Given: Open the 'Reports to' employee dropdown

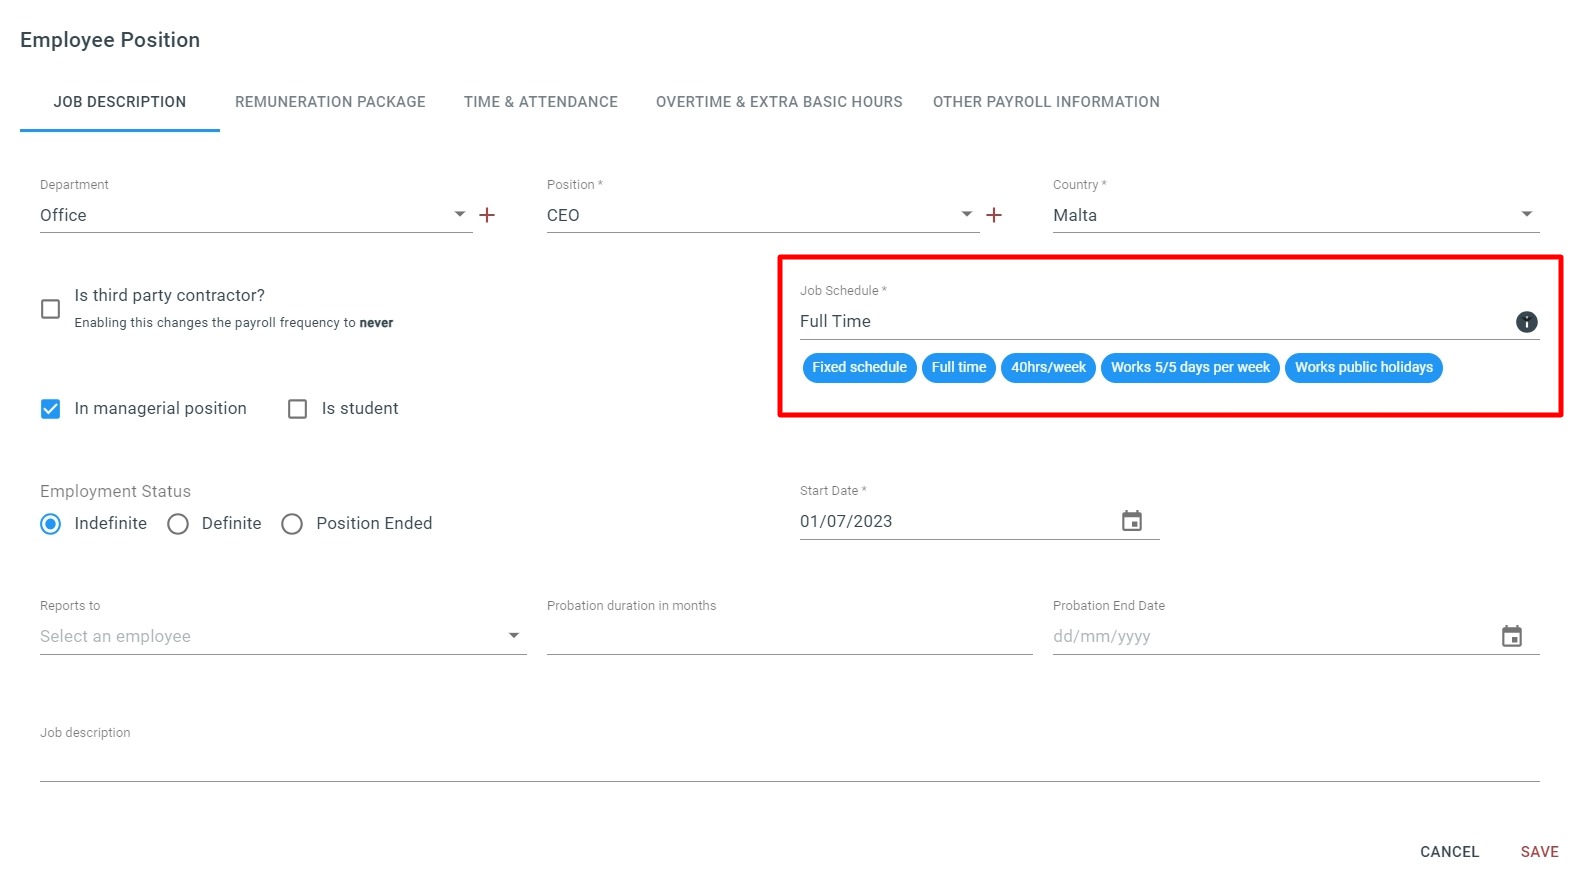Looking at the screenshot, I should click(x=283, y=636).
